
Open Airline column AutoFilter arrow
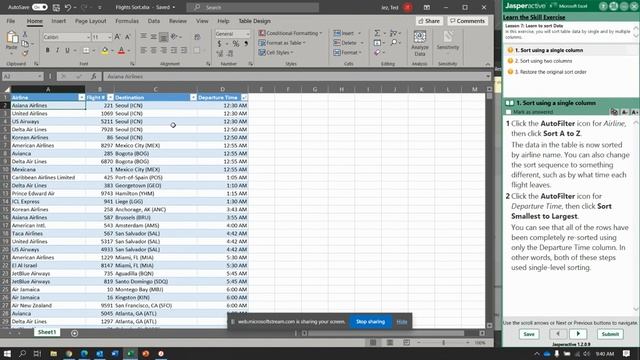click(x=82, y=98)
